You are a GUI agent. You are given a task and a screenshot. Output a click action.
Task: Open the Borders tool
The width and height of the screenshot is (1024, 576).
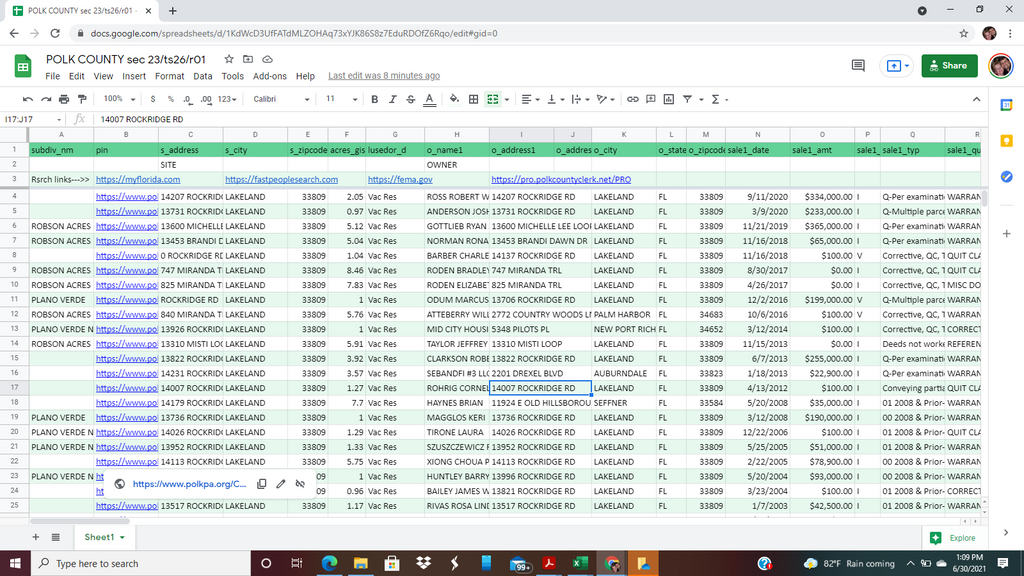[473, 99]
